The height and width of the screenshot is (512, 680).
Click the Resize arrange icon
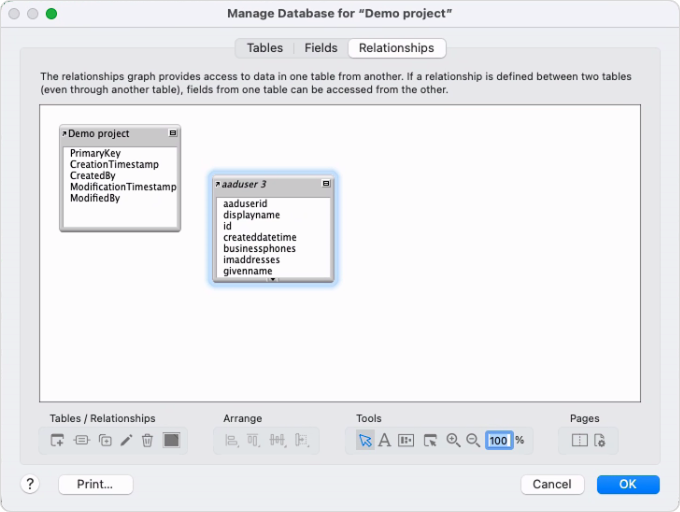(x=302, y=441)
